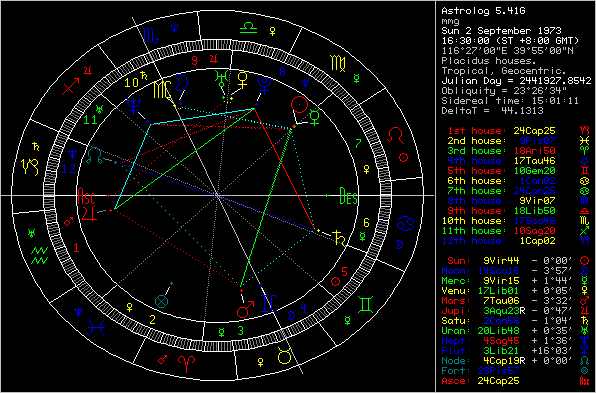The width and height of the screenshot is (596, 393).
Task: Click the 'Jupi: 3Aqu23R' planet row
Action: pos(515,311)
